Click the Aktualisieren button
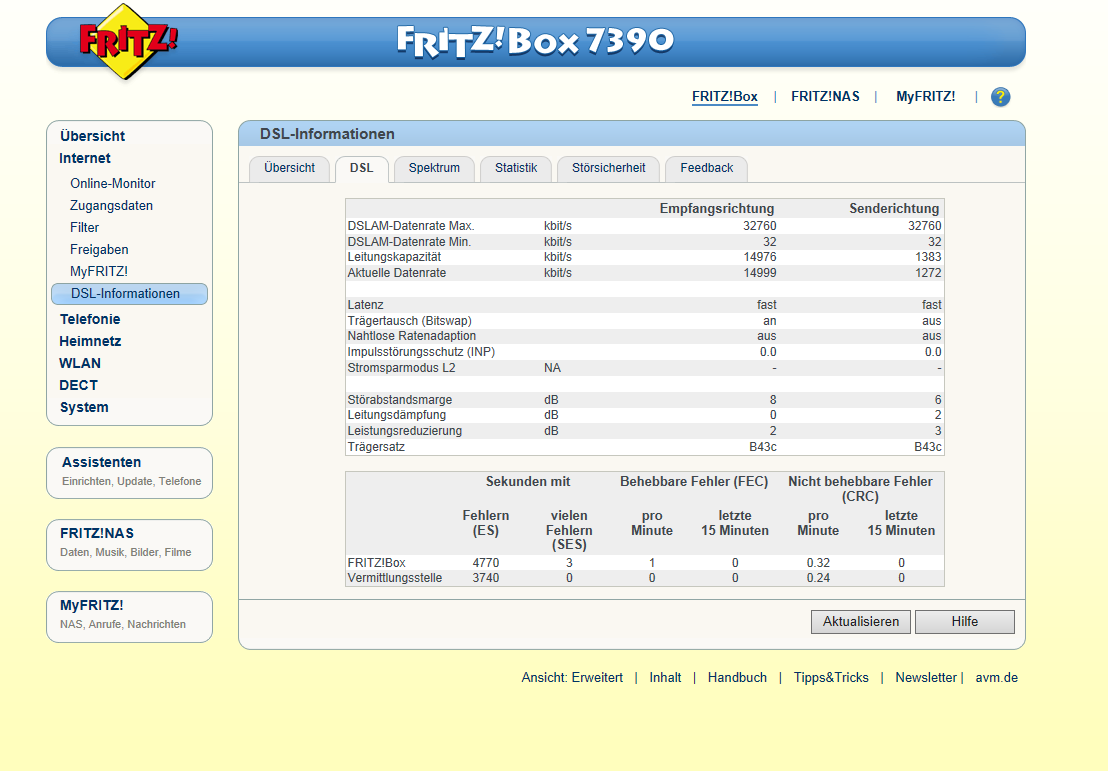The image size is (1108, 771). click(861, 622)
